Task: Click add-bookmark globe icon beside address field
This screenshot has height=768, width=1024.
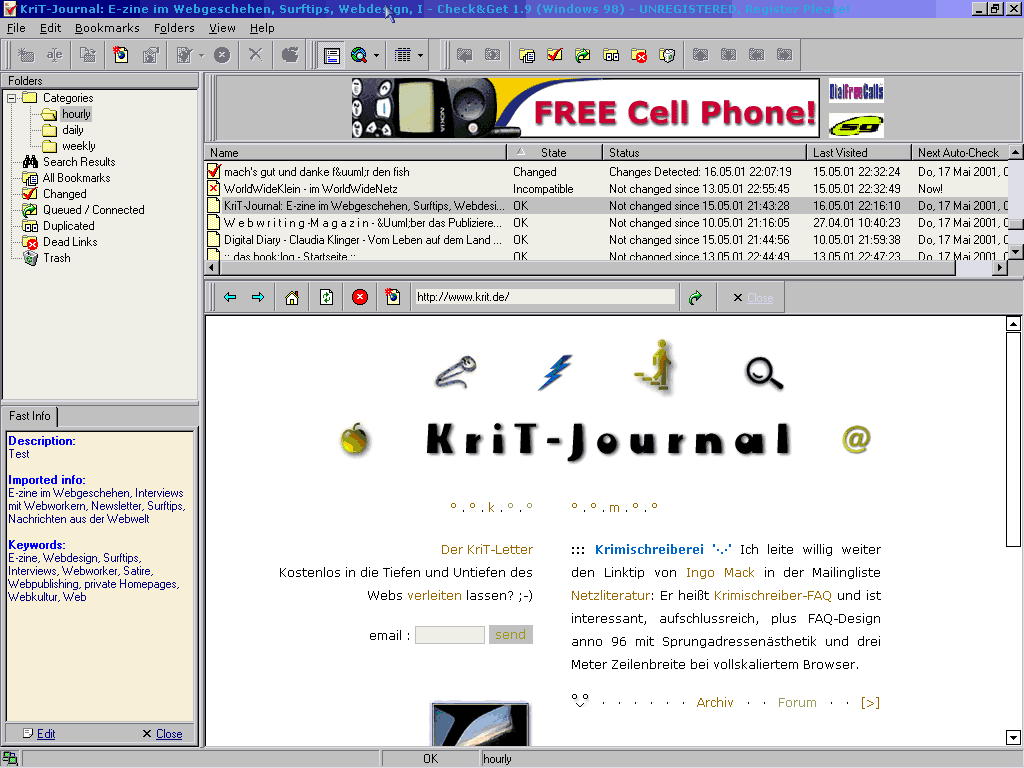Action: tap(392, 297)
